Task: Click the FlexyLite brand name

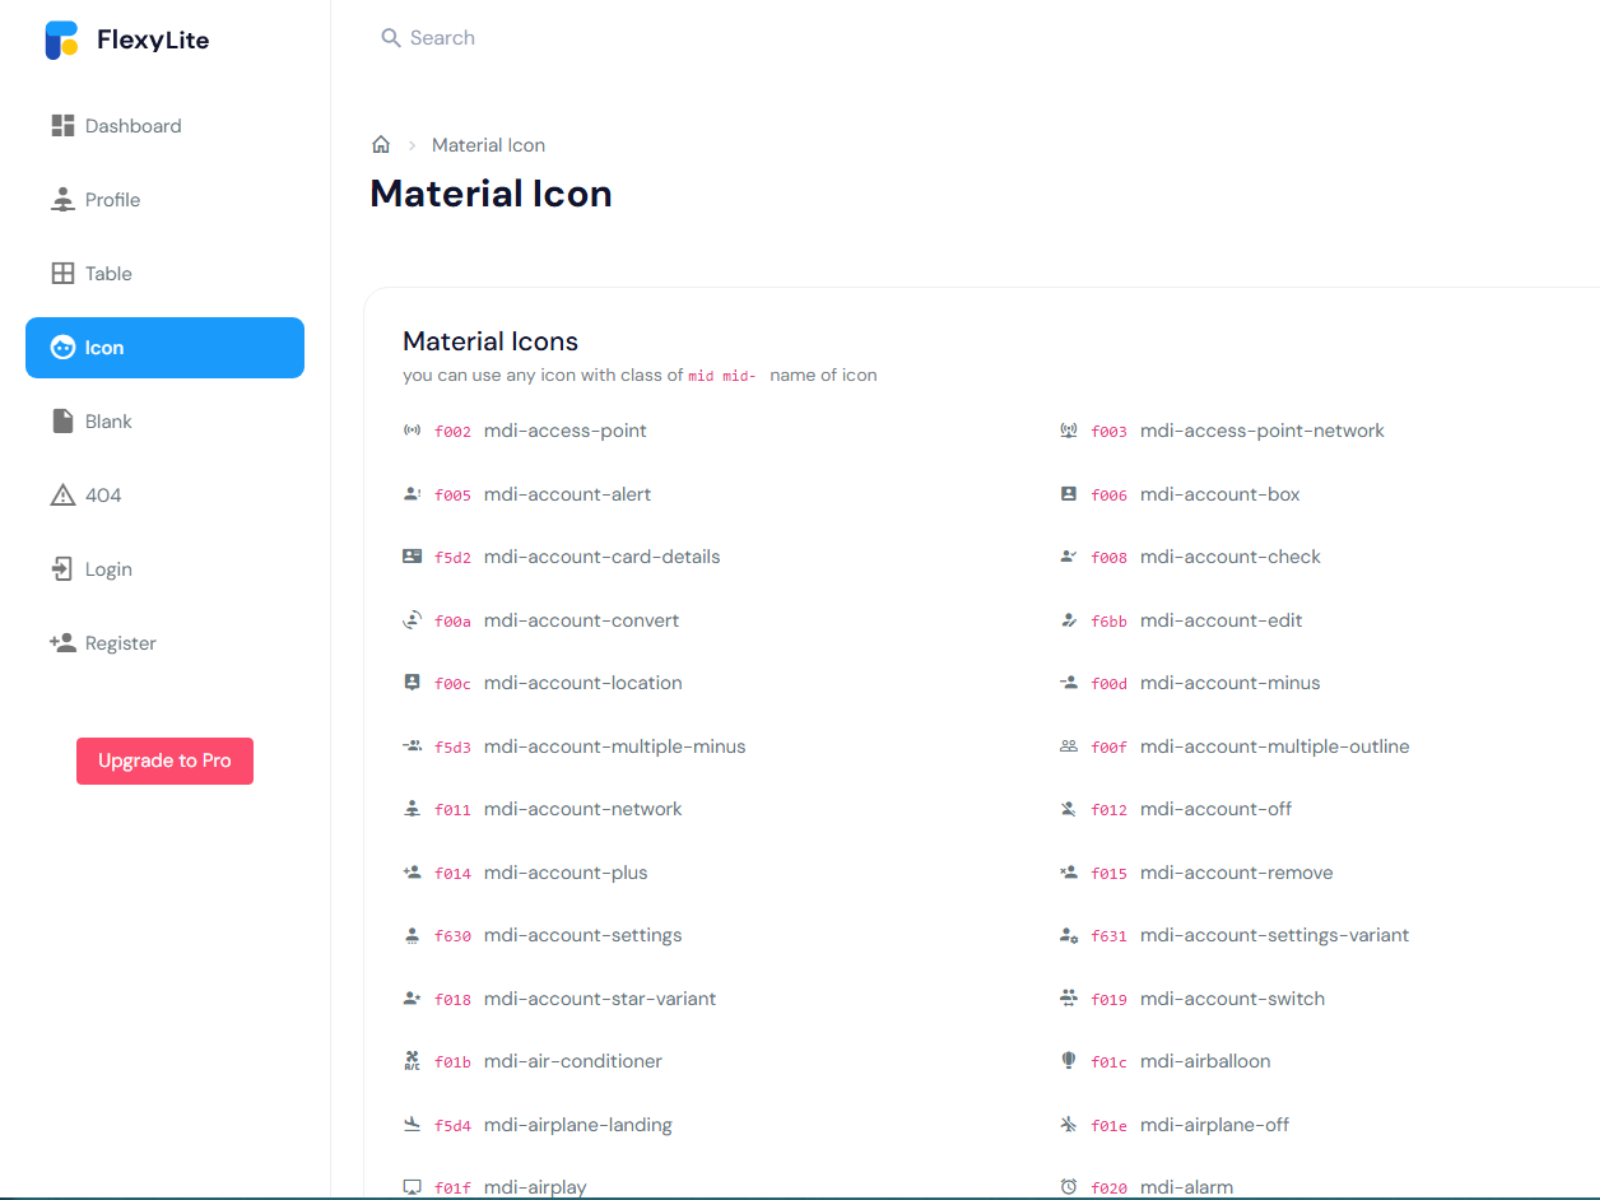Action: coord(153,40)
